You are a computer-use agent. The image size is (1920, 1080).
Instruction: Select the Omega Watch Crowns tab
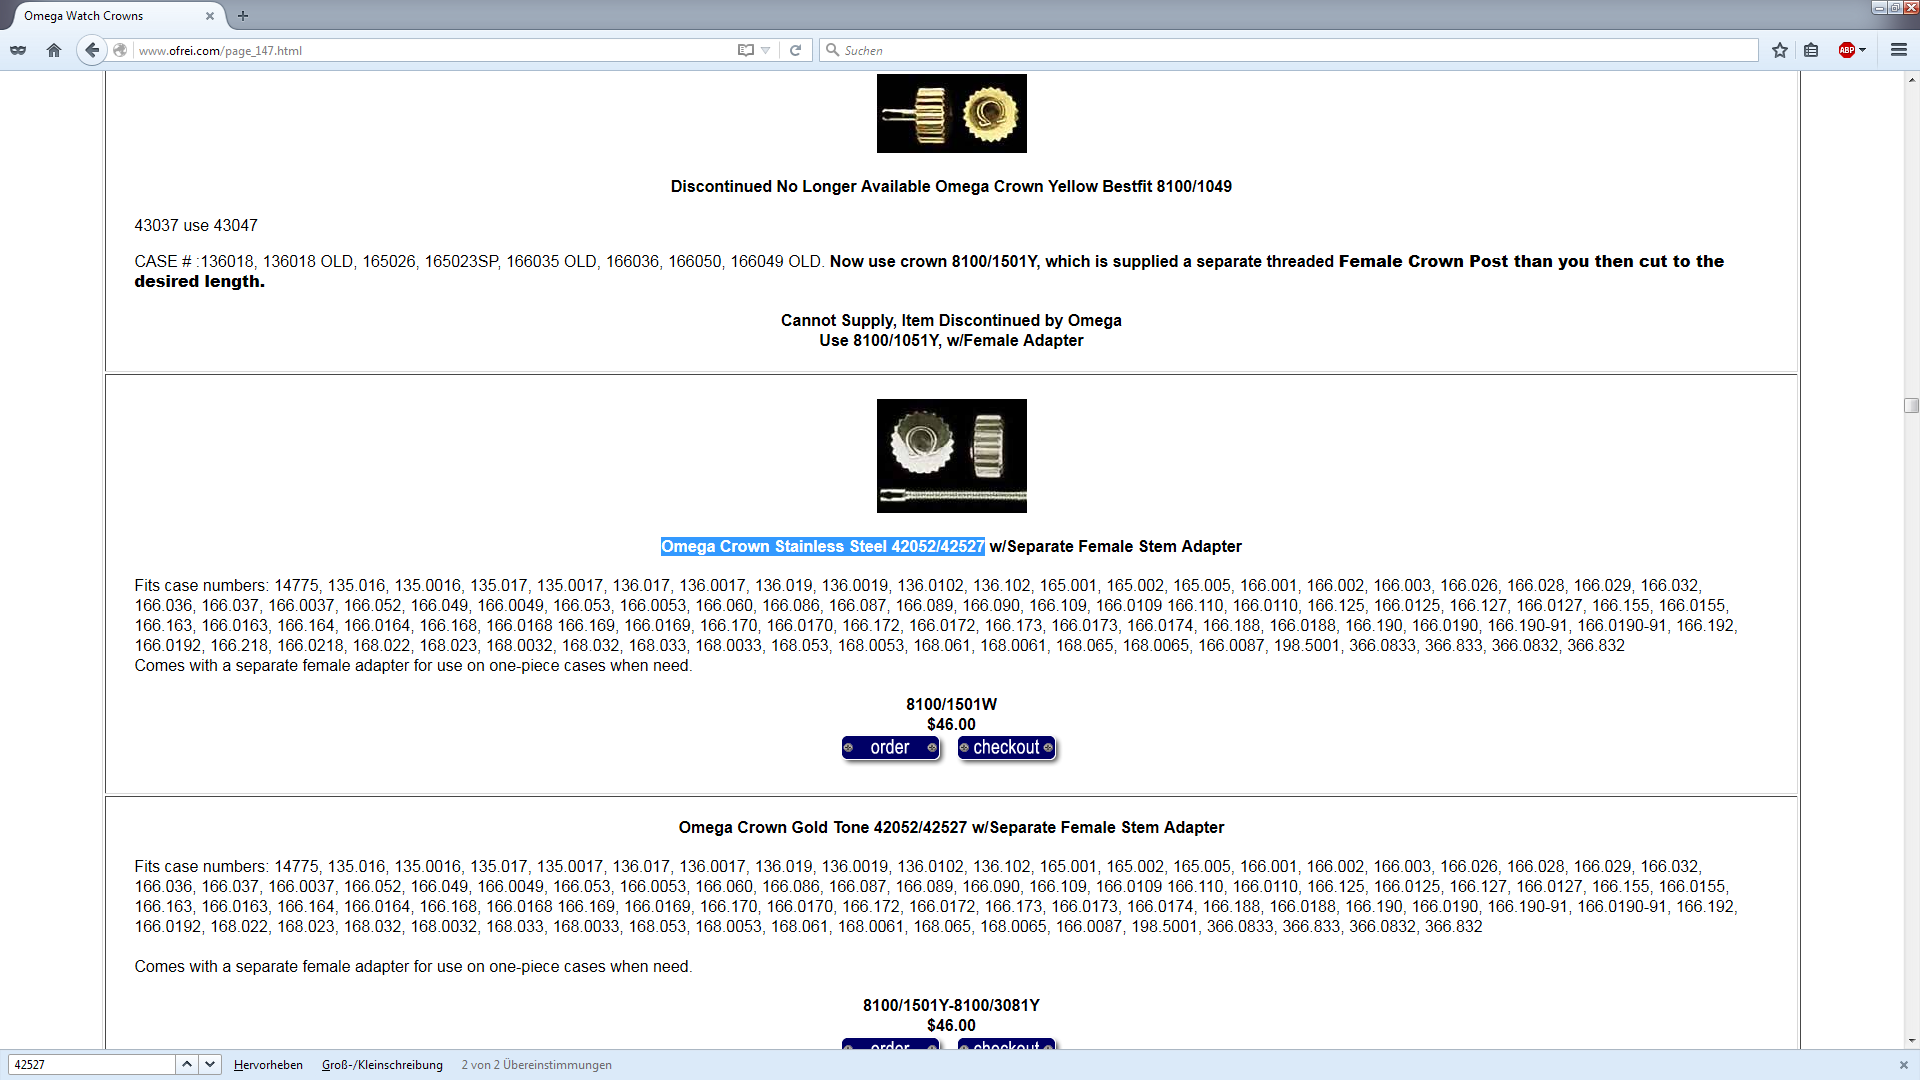click(84, 16)
